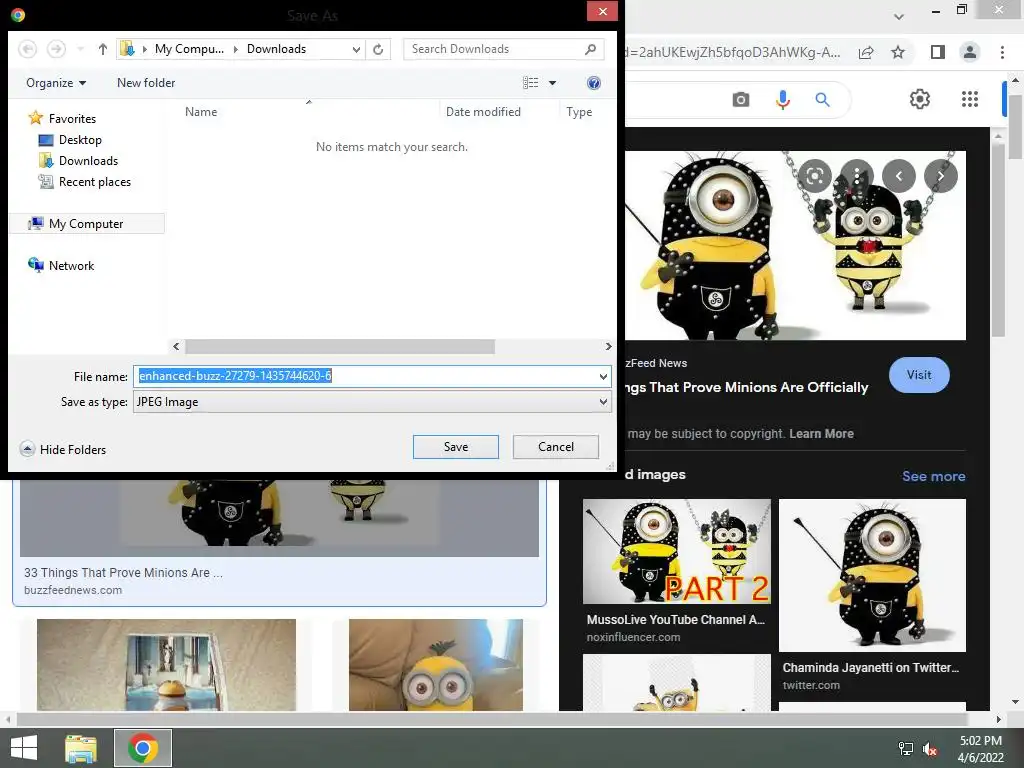Open the yellow minion face thumbnail
1024x768 pixels.
(x=436, y=665)
